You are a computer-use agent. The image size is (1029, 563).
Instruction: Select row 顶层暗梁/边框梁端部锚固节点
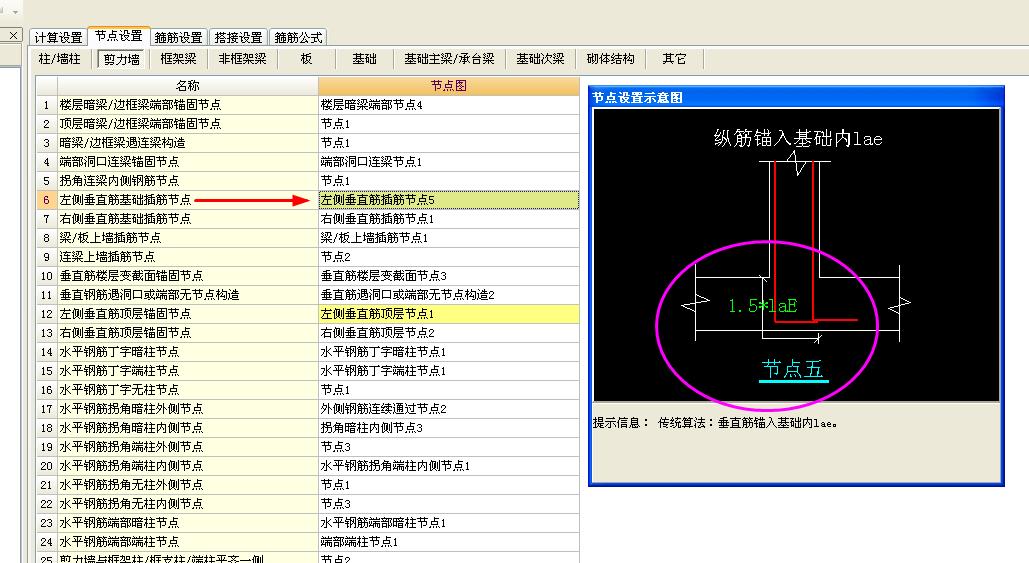pyautogui.click(x=188, y=124)
